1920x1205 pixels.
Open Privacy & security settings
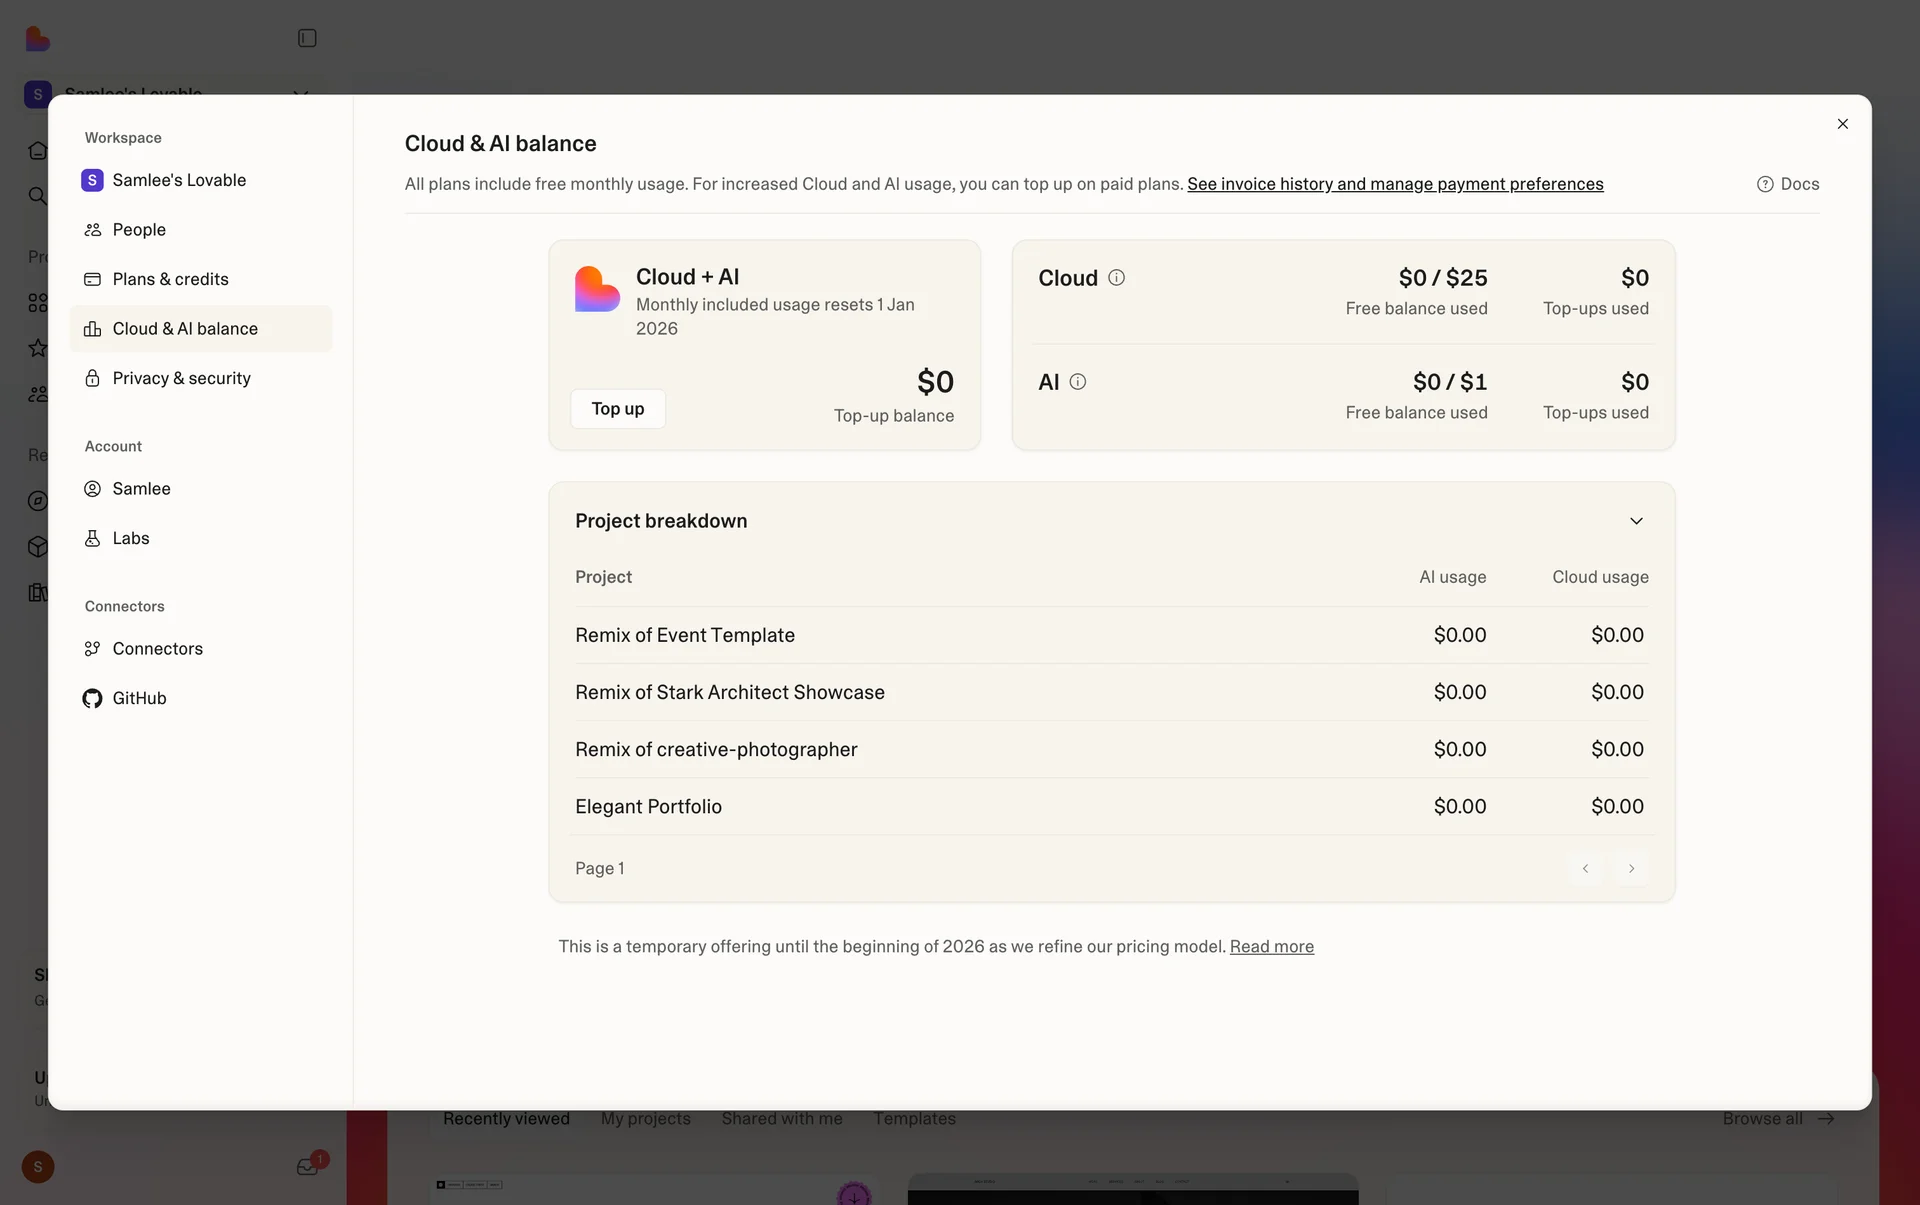pyautogui.click(x=181, y=378)
